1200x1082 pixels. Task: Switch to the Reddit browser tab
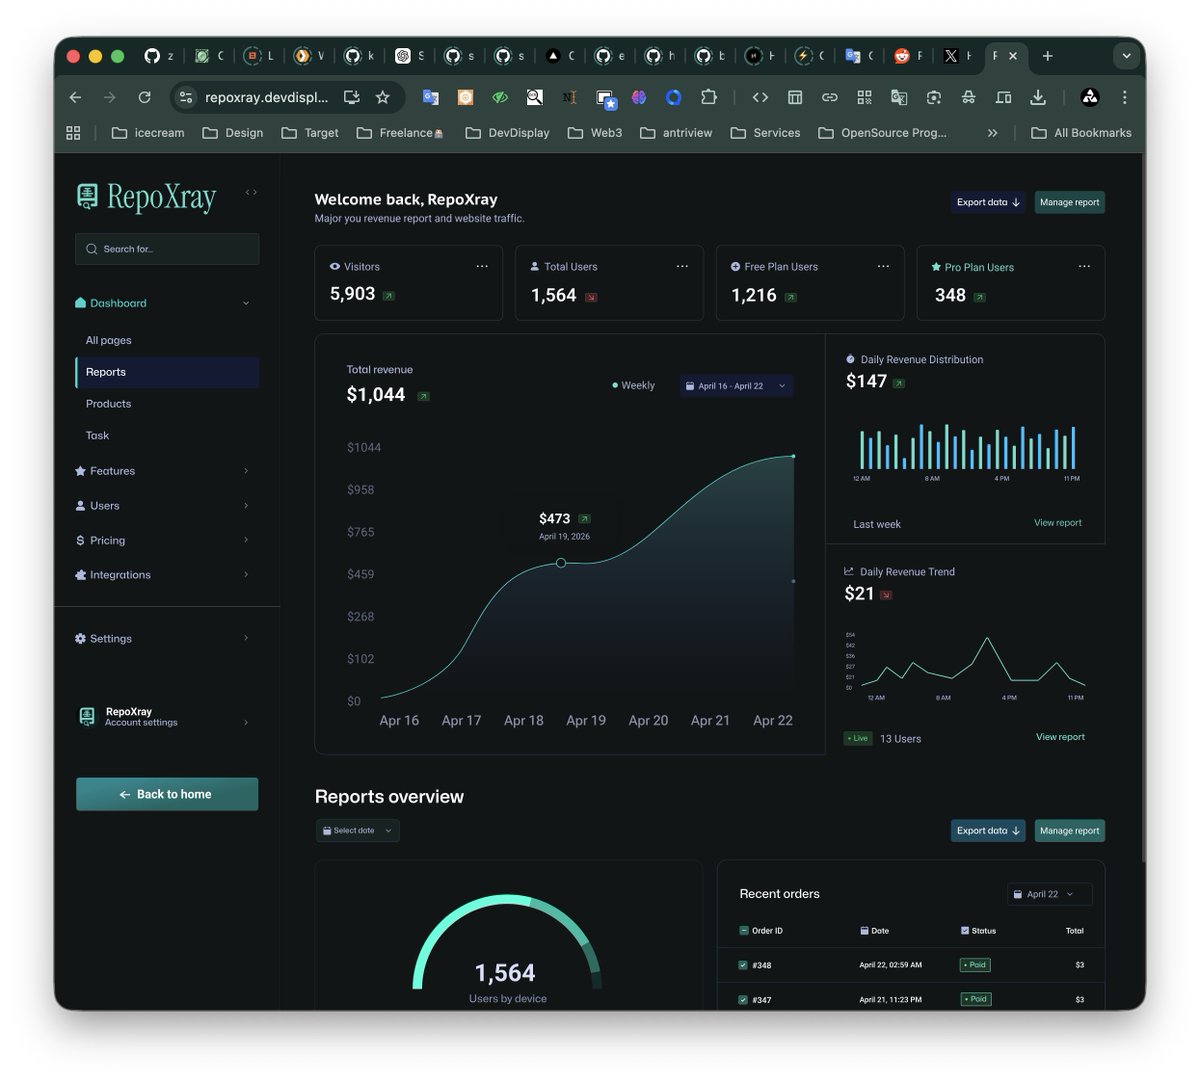point(908,56)
